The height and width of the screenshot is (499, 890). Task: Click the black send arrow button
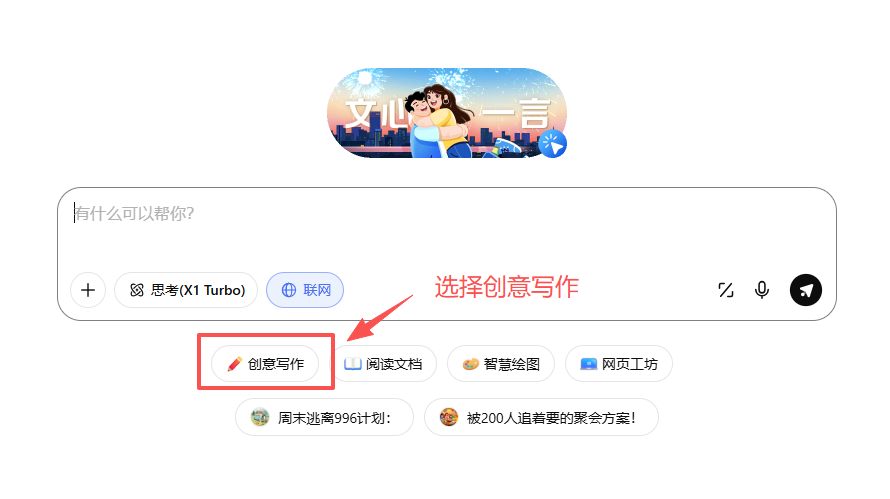pos(805,290)
